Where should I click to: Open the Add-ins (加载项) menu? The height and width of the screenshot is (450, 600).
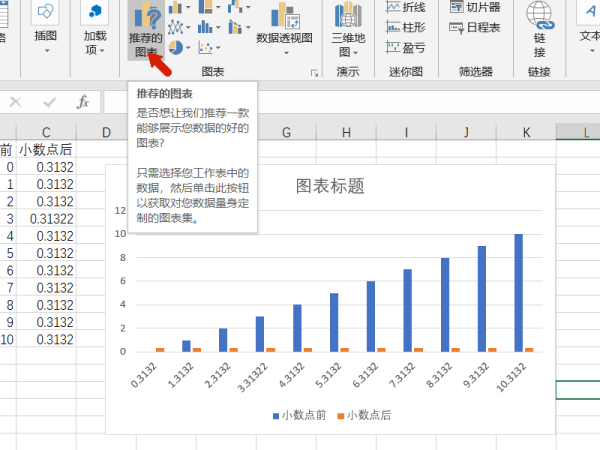click(x=95, y=29)
